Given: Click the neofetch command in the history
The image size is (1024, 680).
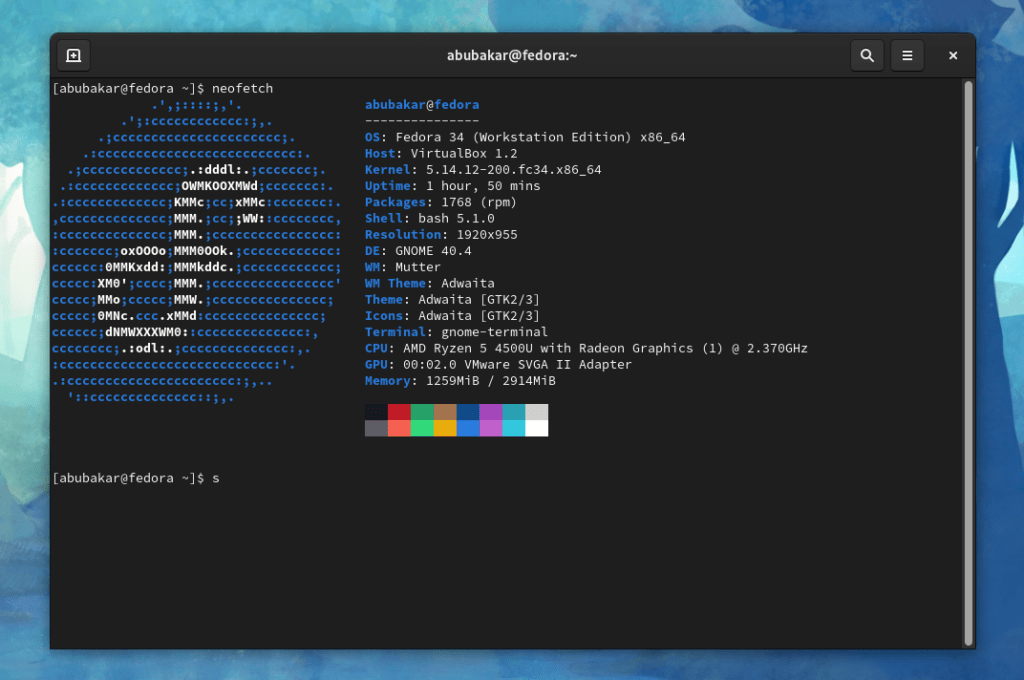Looking at the screenshot, I should pos(240,88).
